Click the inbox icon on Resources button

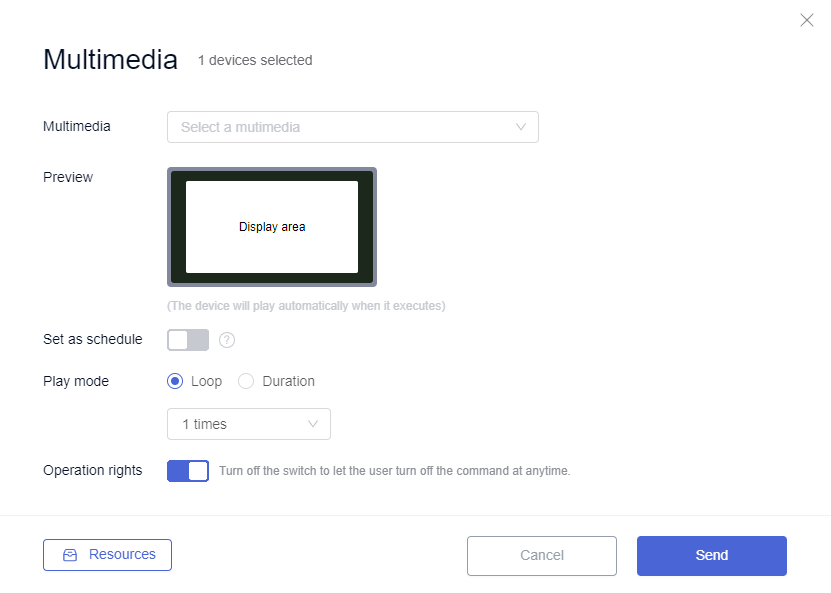(x=70, y=555)
